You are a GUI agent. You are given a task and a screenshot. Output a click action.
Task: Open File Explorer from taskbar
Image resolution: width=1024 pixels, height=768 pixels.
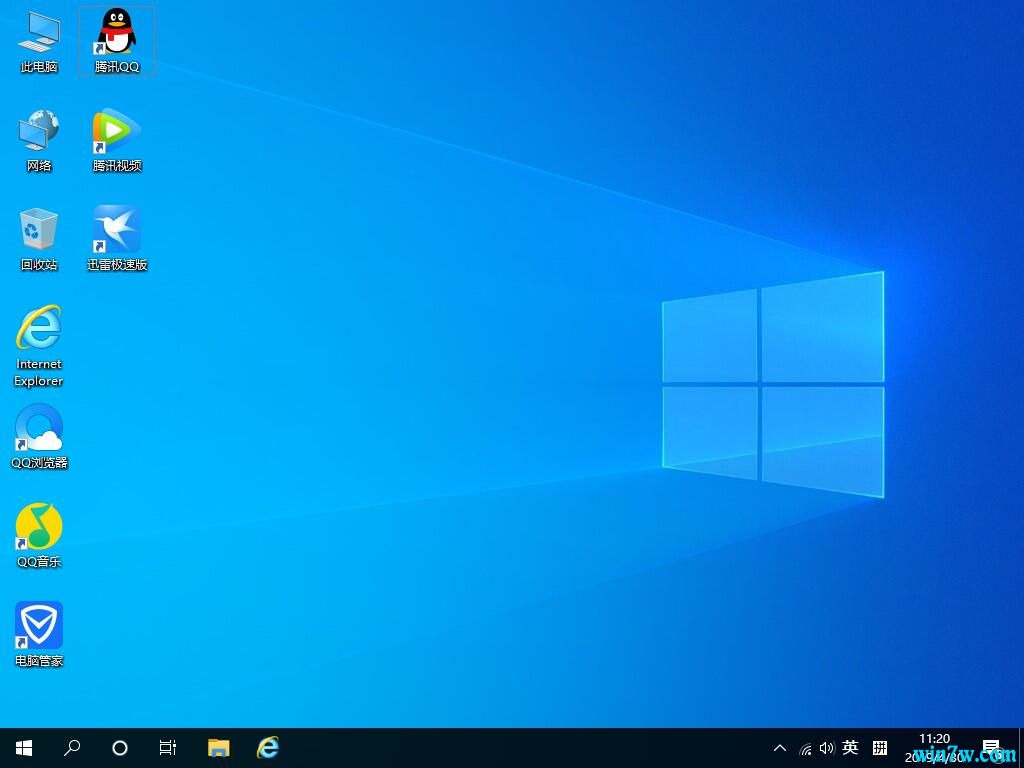coord(219,748)
